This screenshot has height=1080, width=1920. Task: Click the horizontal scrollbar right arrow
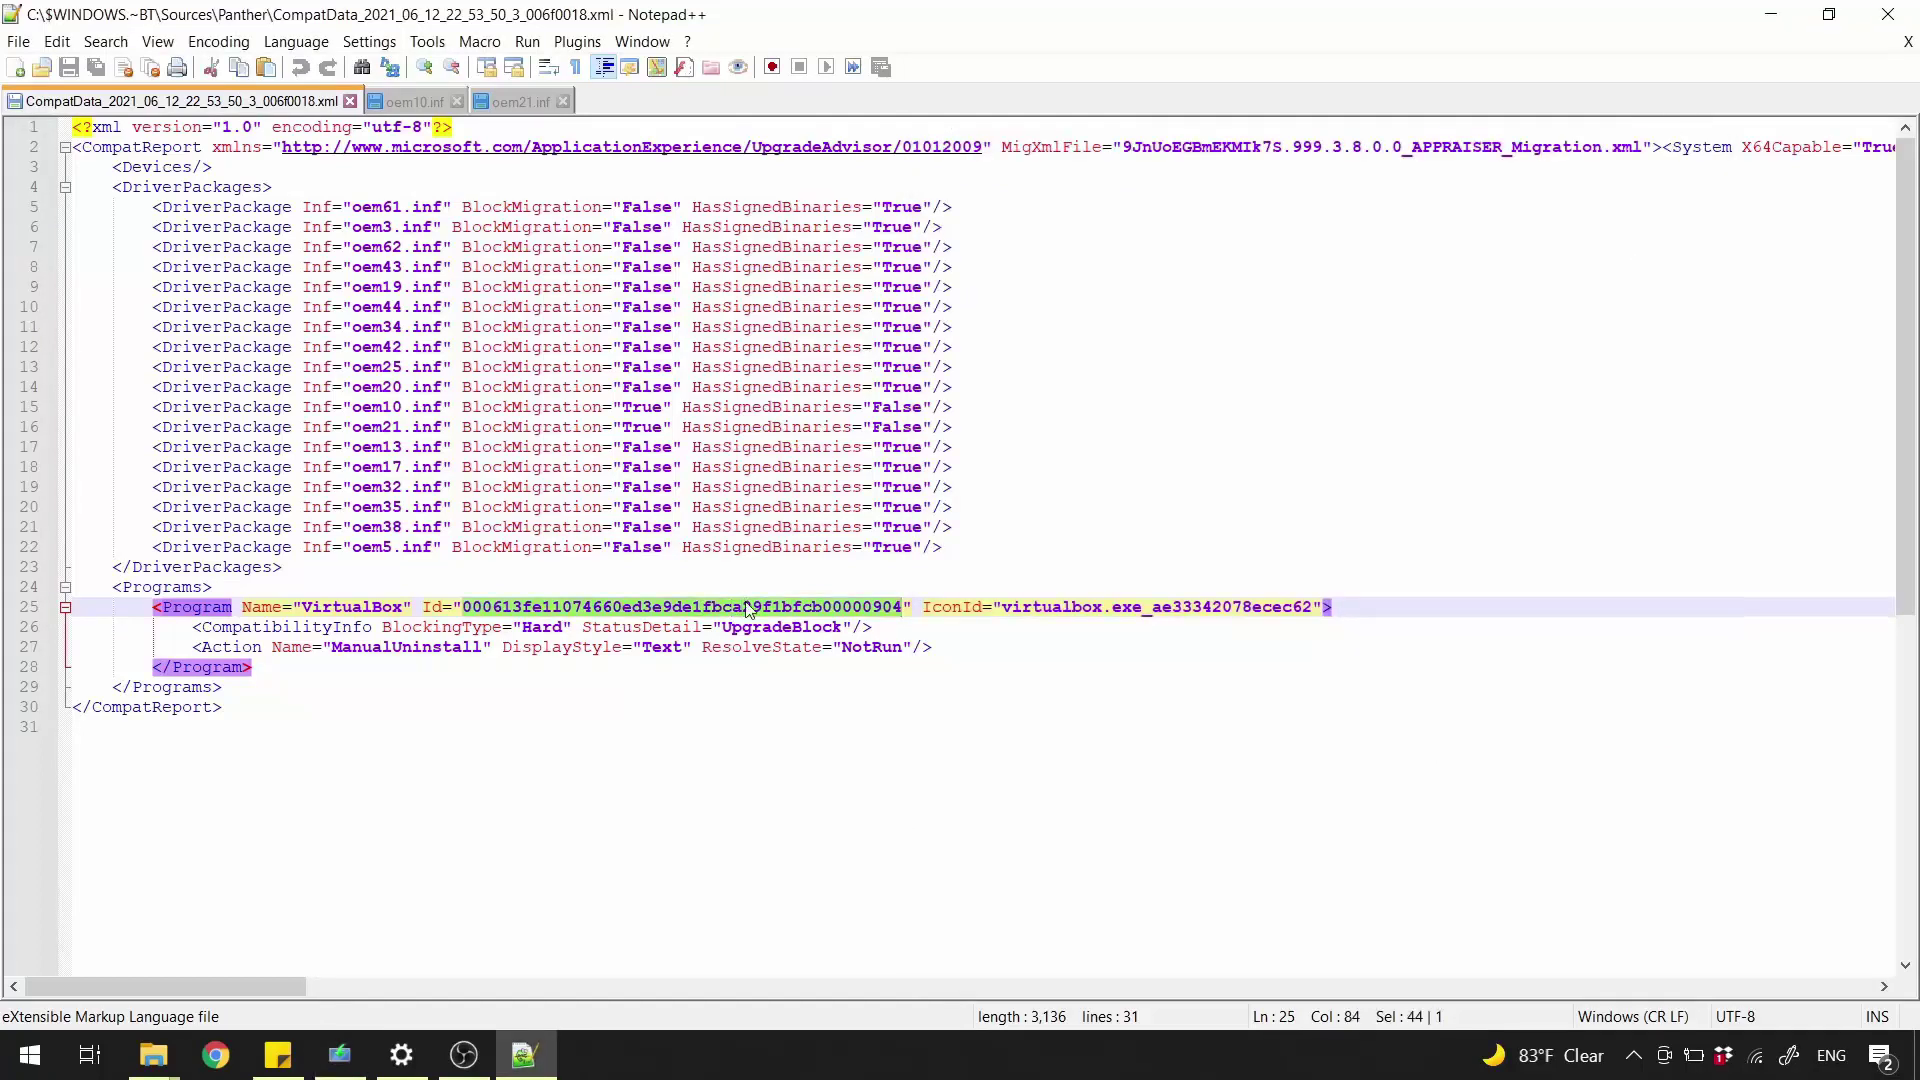[x=1884, y=987]
